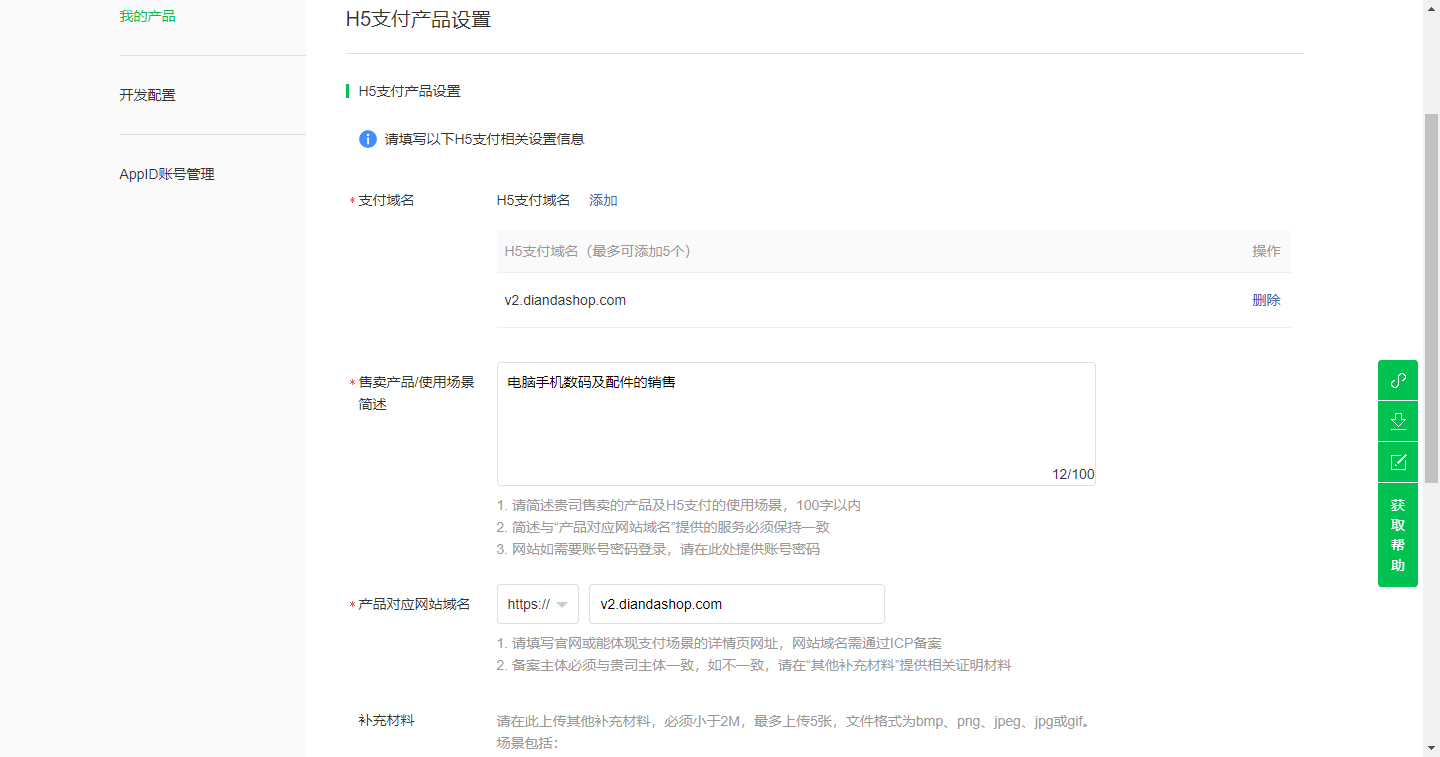This screenshot has width=1440, height=757.
Task: Expand the https:// protocol dropdown
Action: [537, 604]
